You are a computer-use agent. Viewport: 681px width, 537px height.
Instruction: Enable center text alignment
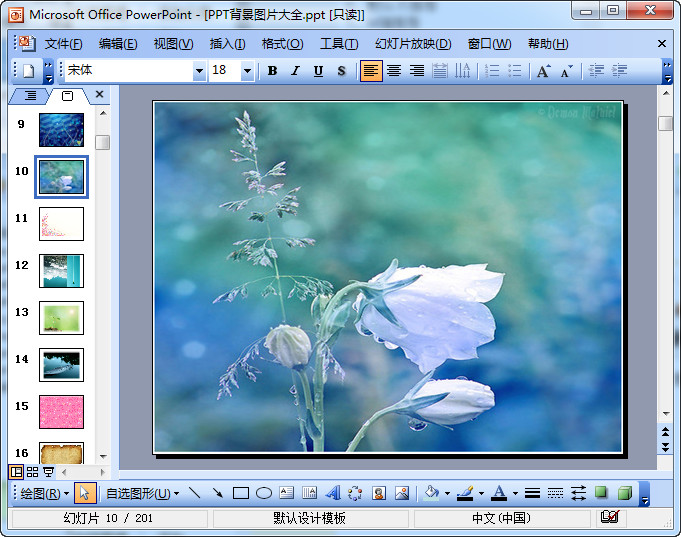tap(394, 71)
